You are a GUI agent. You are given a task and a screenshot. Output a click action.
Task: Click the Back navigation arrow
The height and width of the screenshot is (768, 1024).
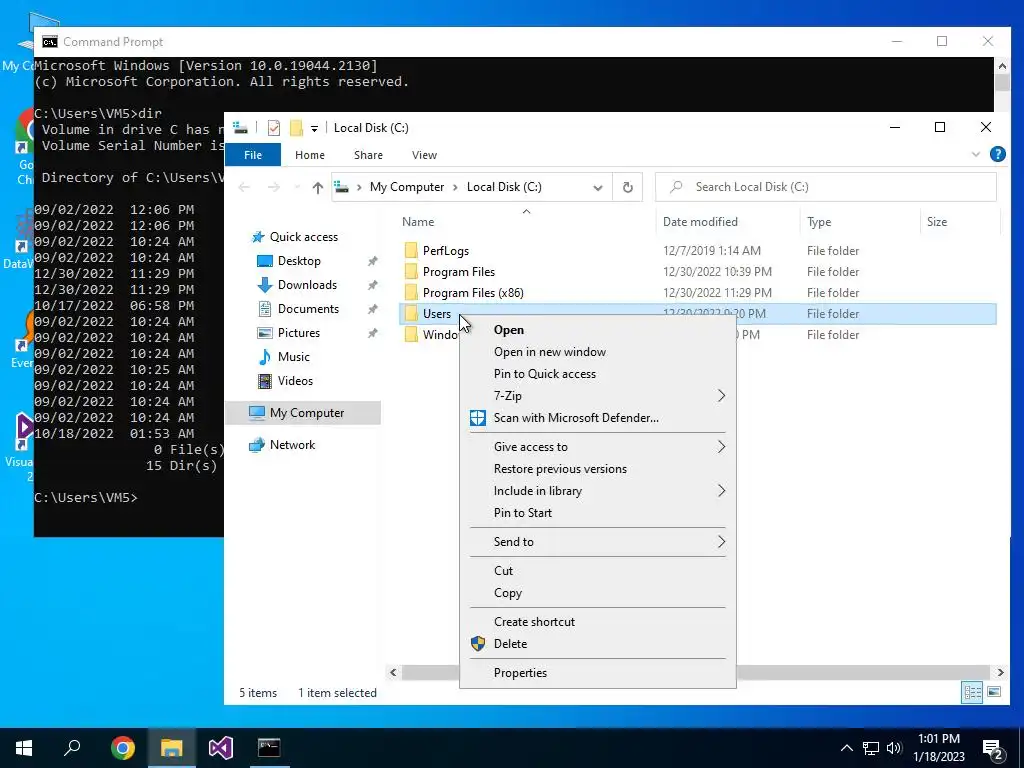[244, 187]
